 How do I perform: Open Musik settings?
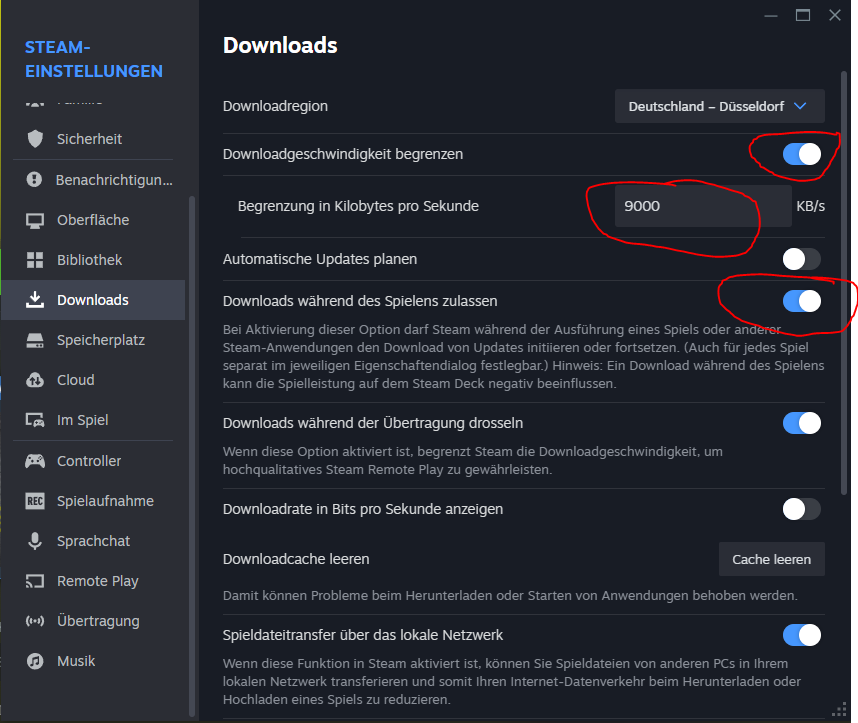pyautogui.click(x=93, y=661)
